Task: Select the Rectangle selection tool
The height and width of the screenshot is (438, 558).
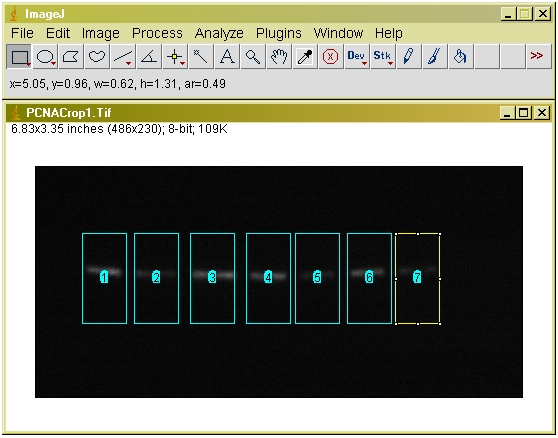Action: 19,57
